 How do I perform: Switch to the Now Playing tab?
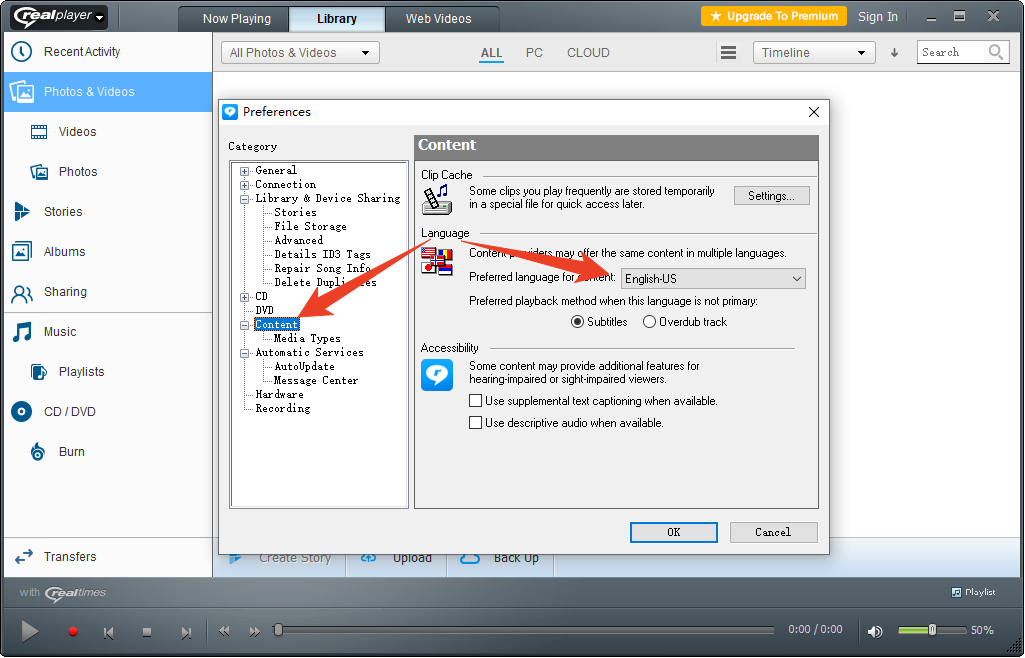(235, 19)
